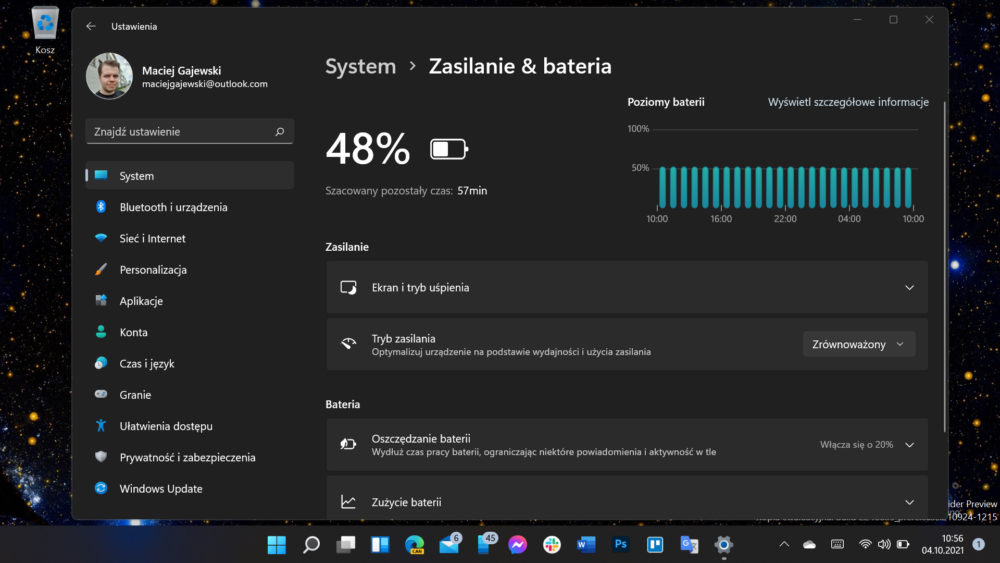The image size is (1000, 563).
Task: Open Photoshop from the taskbar
Action: 621,545
